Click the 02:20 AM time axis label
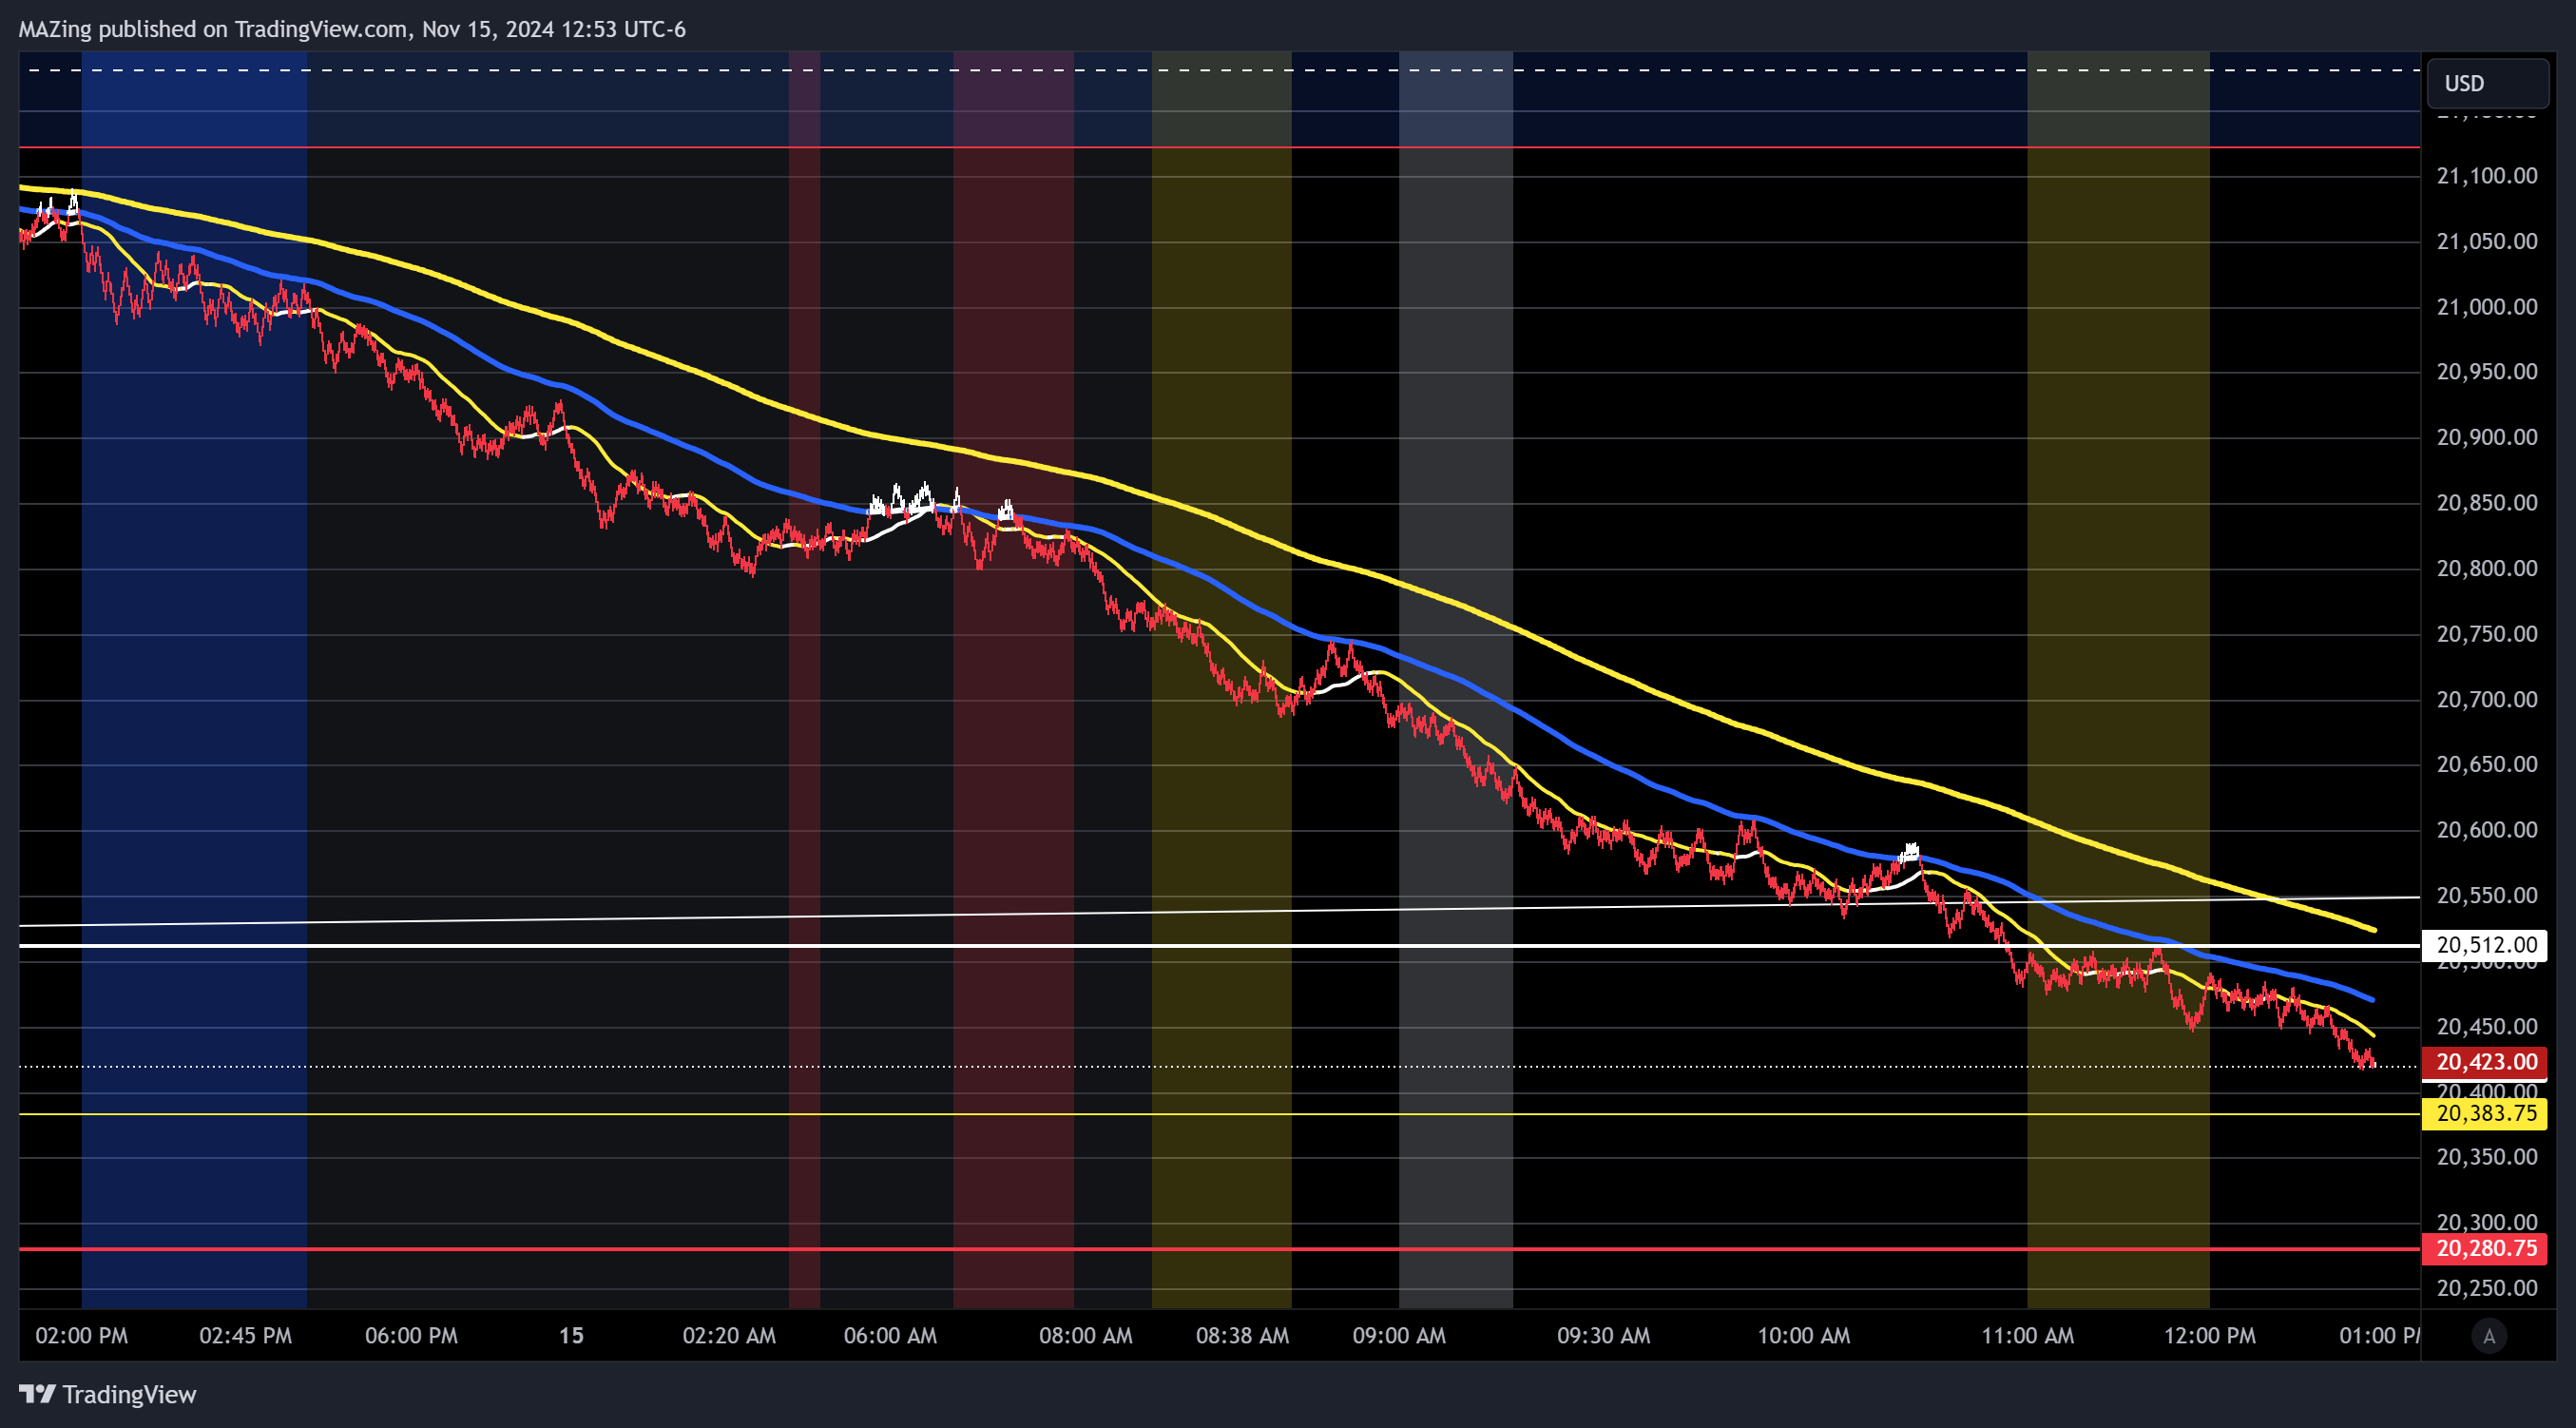 729,1336
